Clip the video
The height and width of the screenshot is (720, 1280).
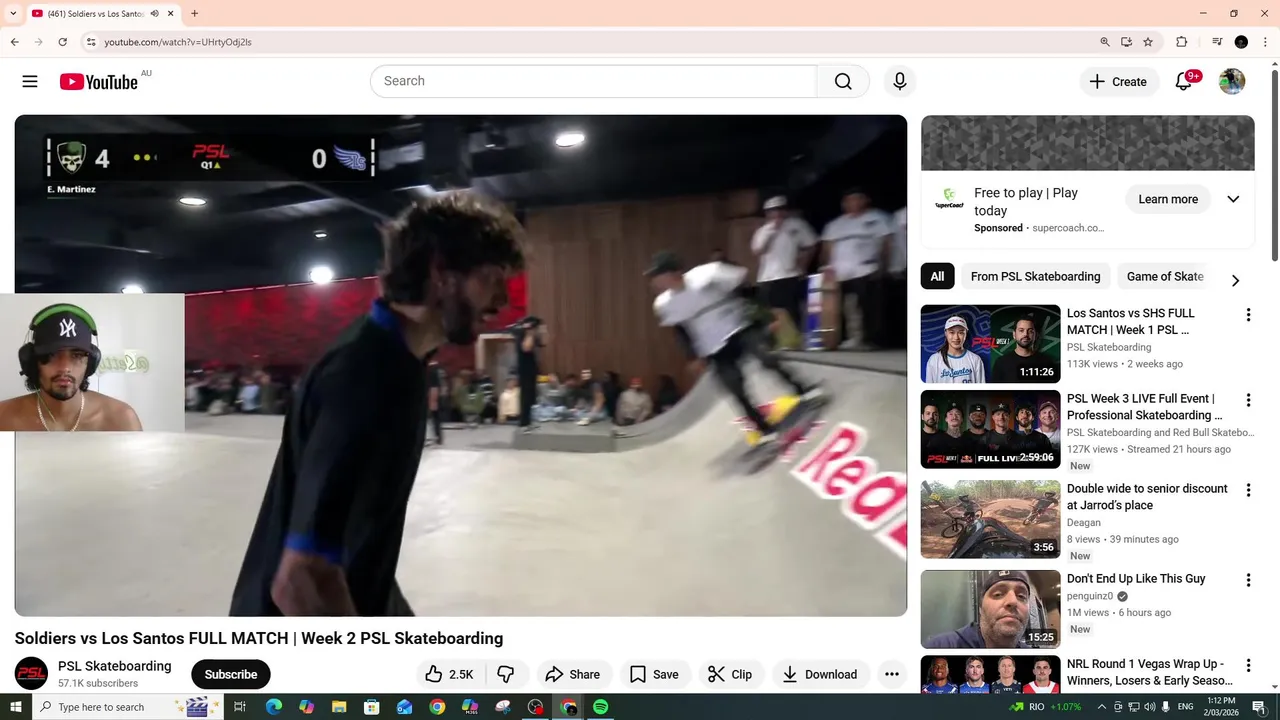730,674
